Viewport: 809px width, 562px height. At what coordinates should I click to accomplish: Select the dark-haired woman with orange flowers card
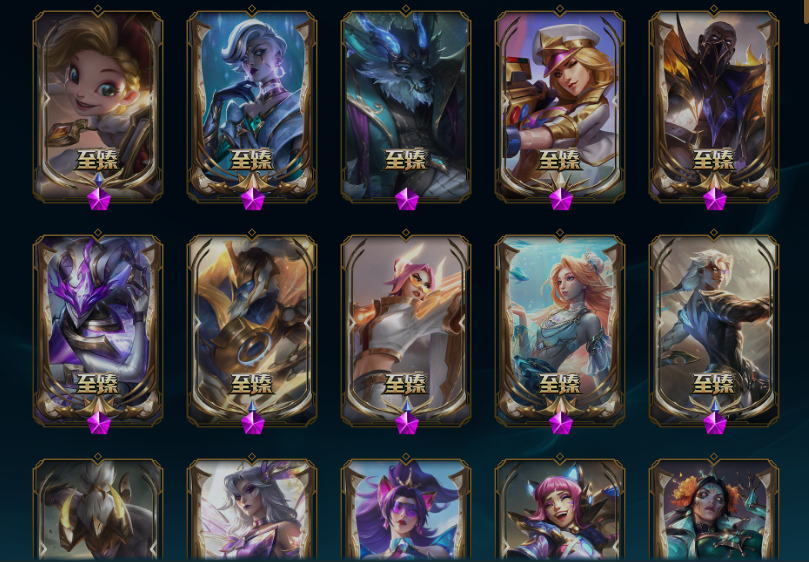tap(714, 510)
